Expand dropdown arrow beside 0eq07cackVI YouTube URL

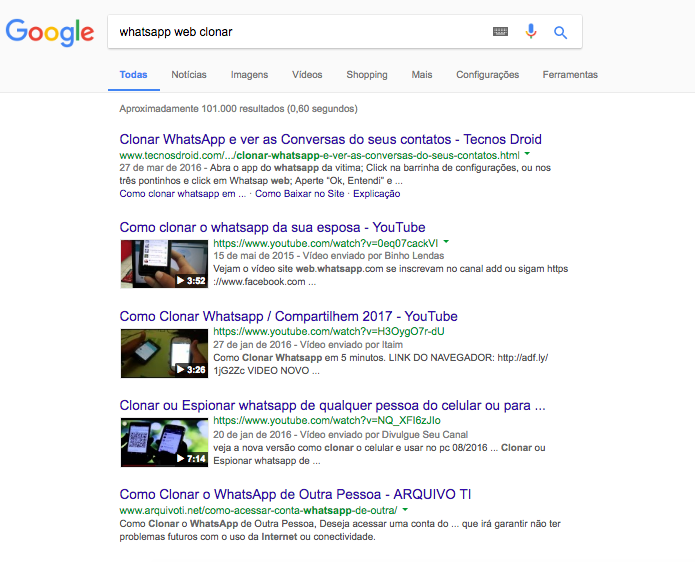[x=446, y=242]
